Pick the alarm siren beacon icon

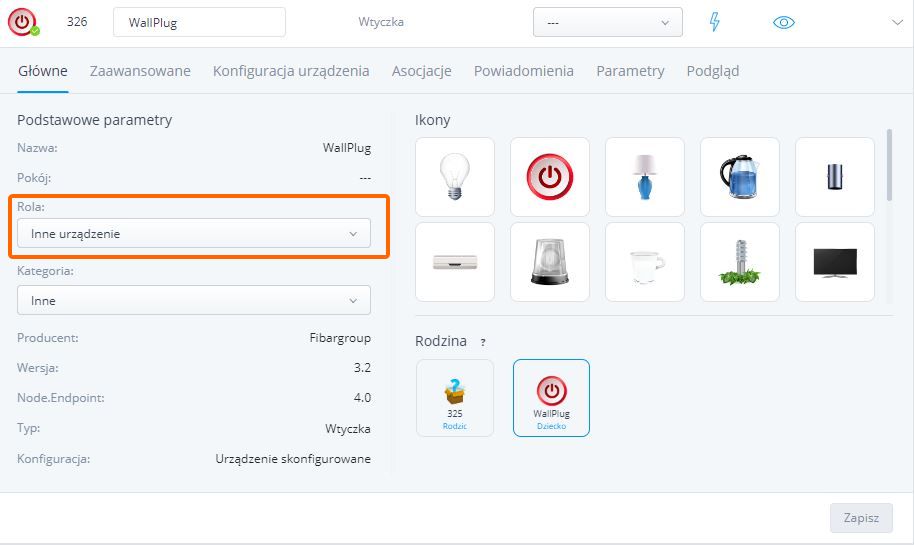pos(549,262)
